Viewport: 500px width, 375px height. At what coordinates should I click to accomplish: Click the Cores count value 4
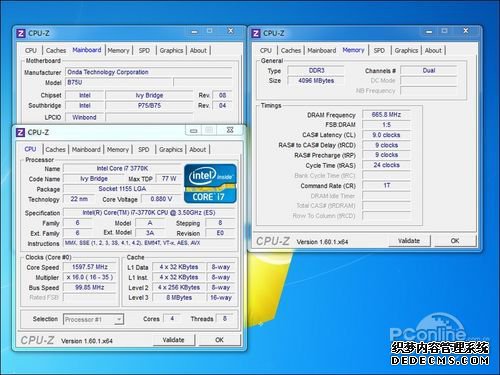click(172, 319)
